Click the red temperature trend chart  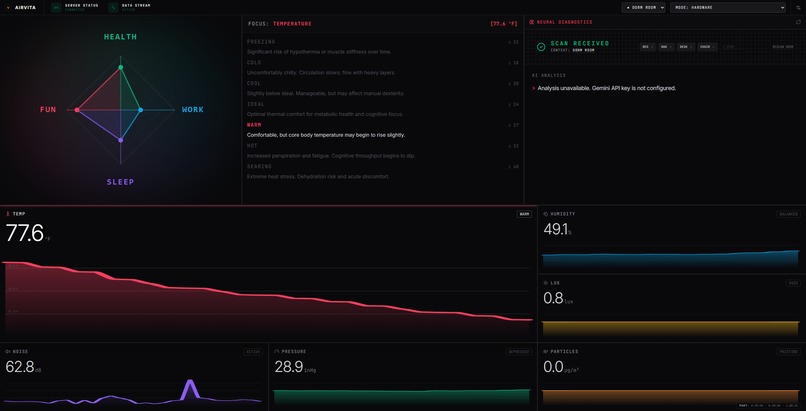click(267, 301)
